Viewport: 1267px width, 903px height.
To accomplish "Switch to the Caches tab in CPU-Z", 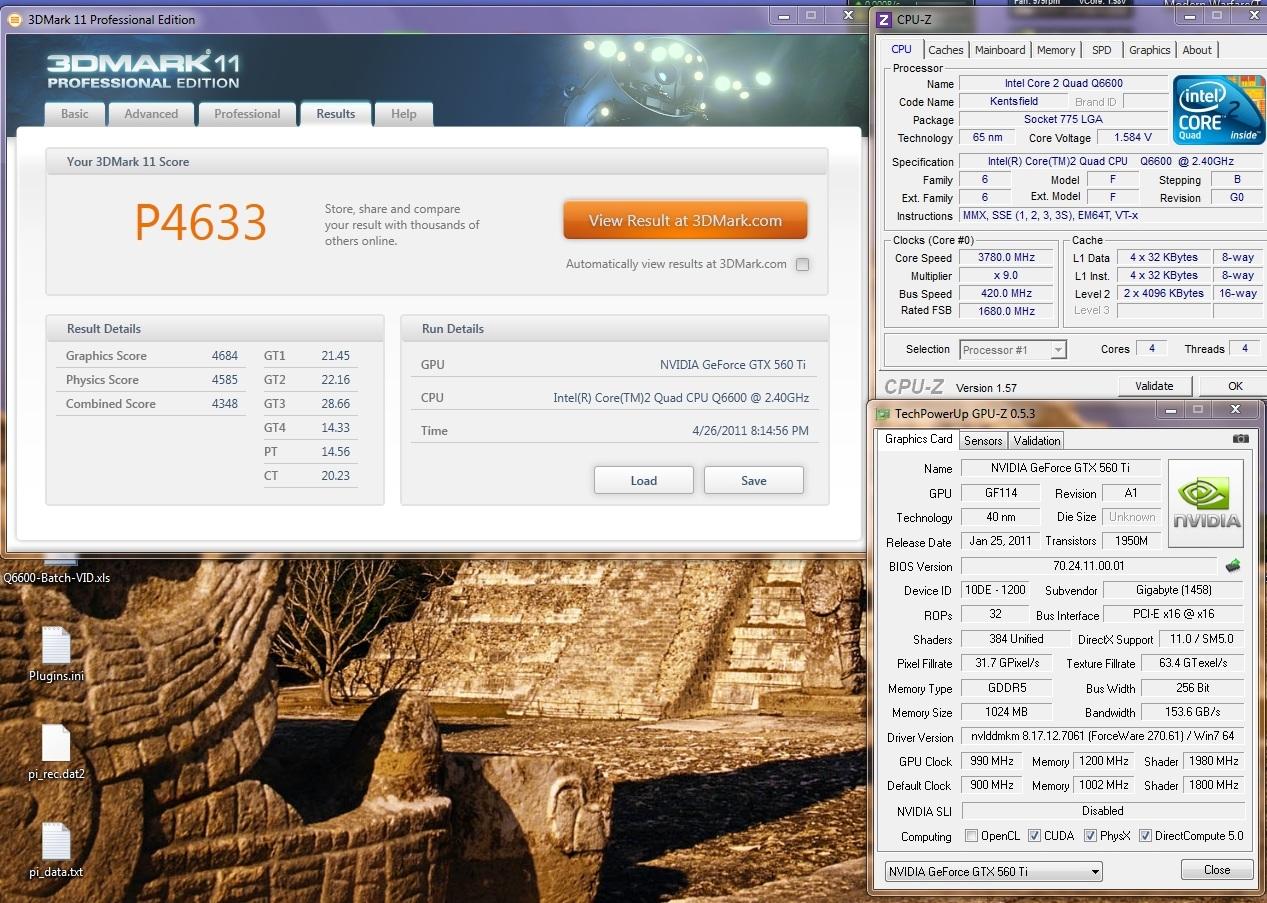I will 946,50.
